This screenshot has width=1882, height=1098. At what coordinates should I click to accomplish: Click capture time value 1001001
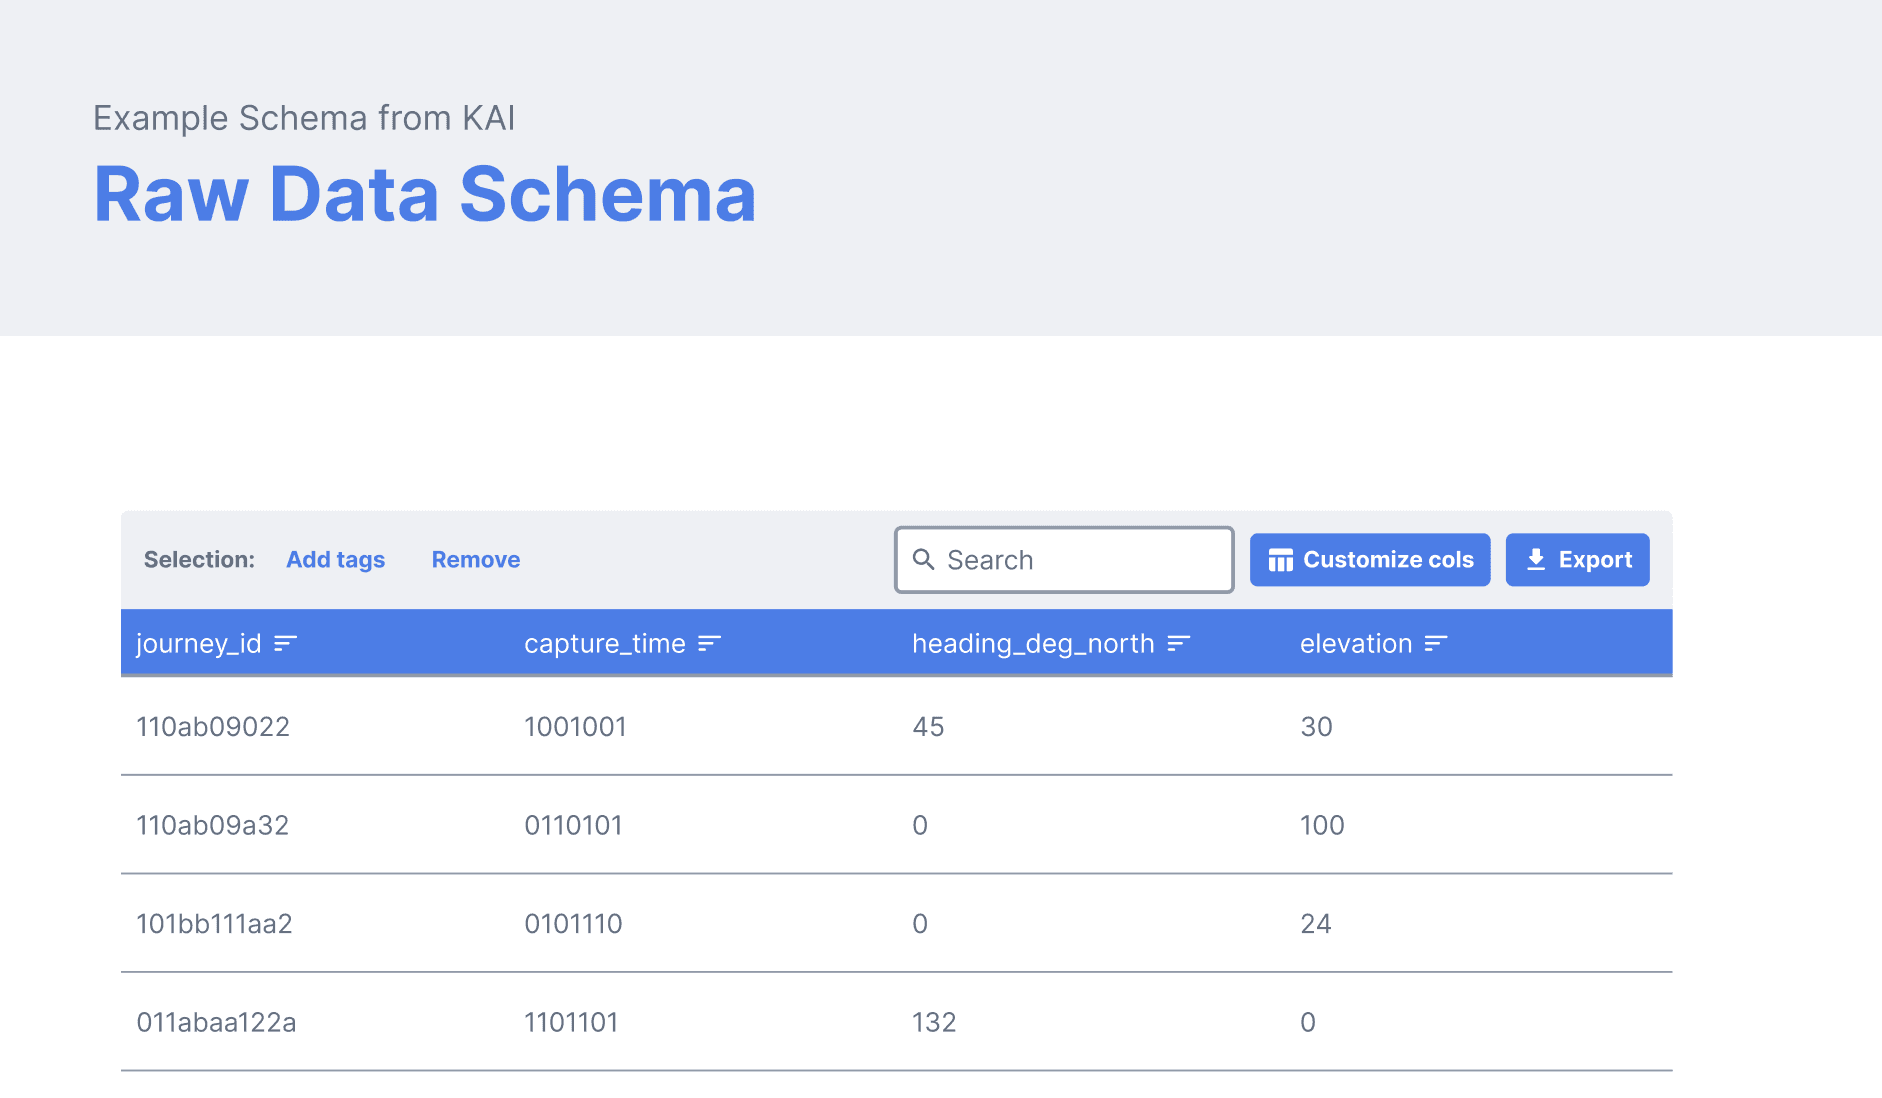(576, 727)
